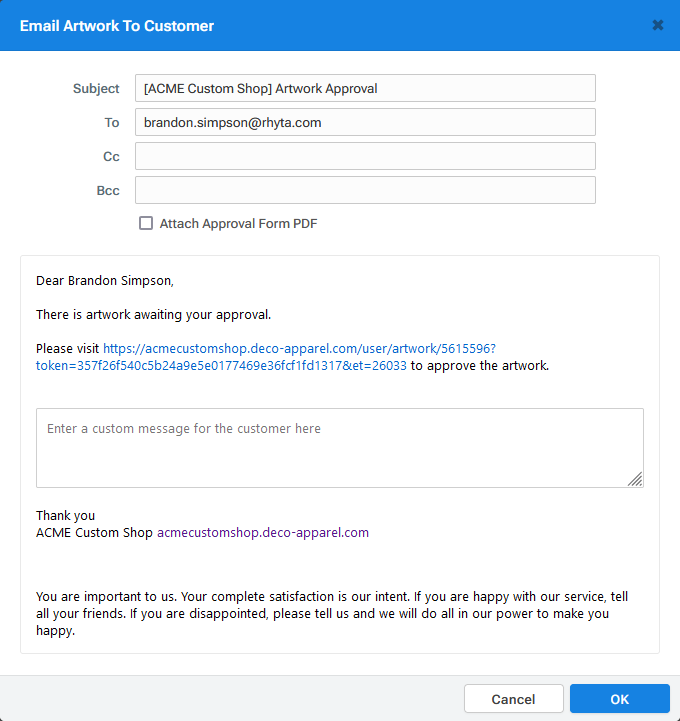Click the 'Attach Approval Form PDF' label

(238, 223)
